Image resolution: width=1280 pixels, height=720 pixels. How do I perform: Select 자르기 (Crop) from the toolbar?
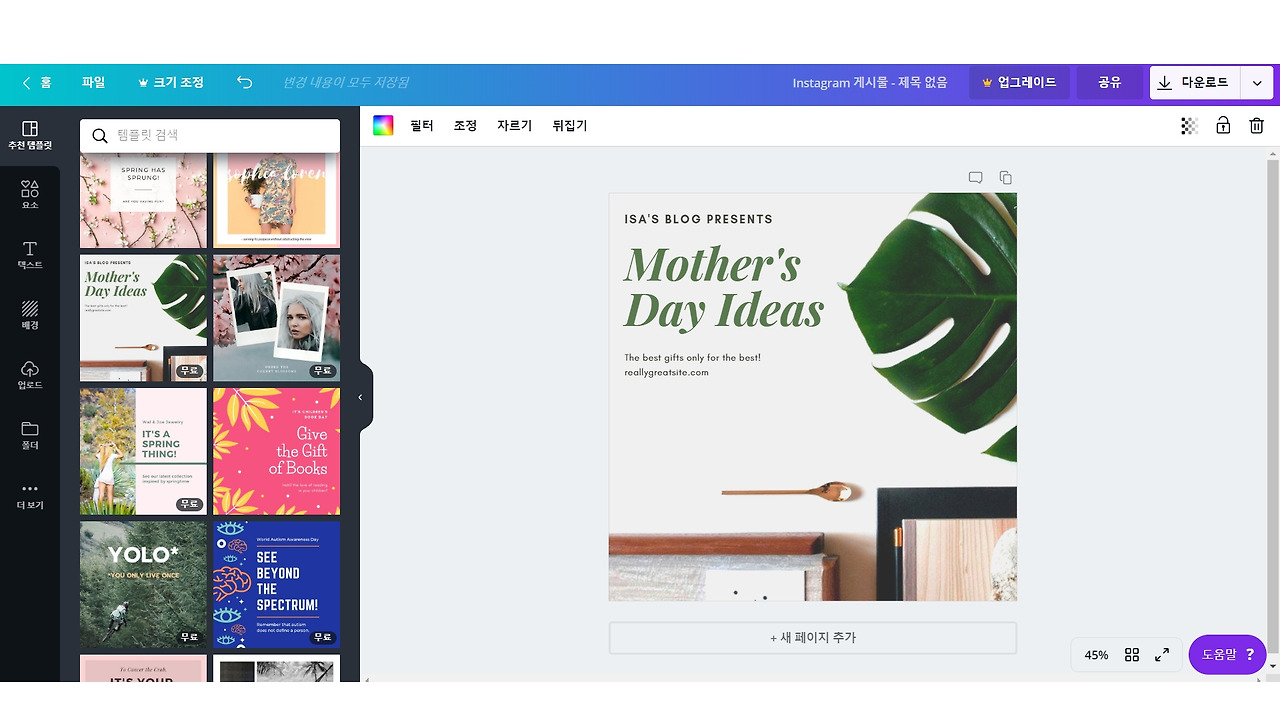(513, 125)
